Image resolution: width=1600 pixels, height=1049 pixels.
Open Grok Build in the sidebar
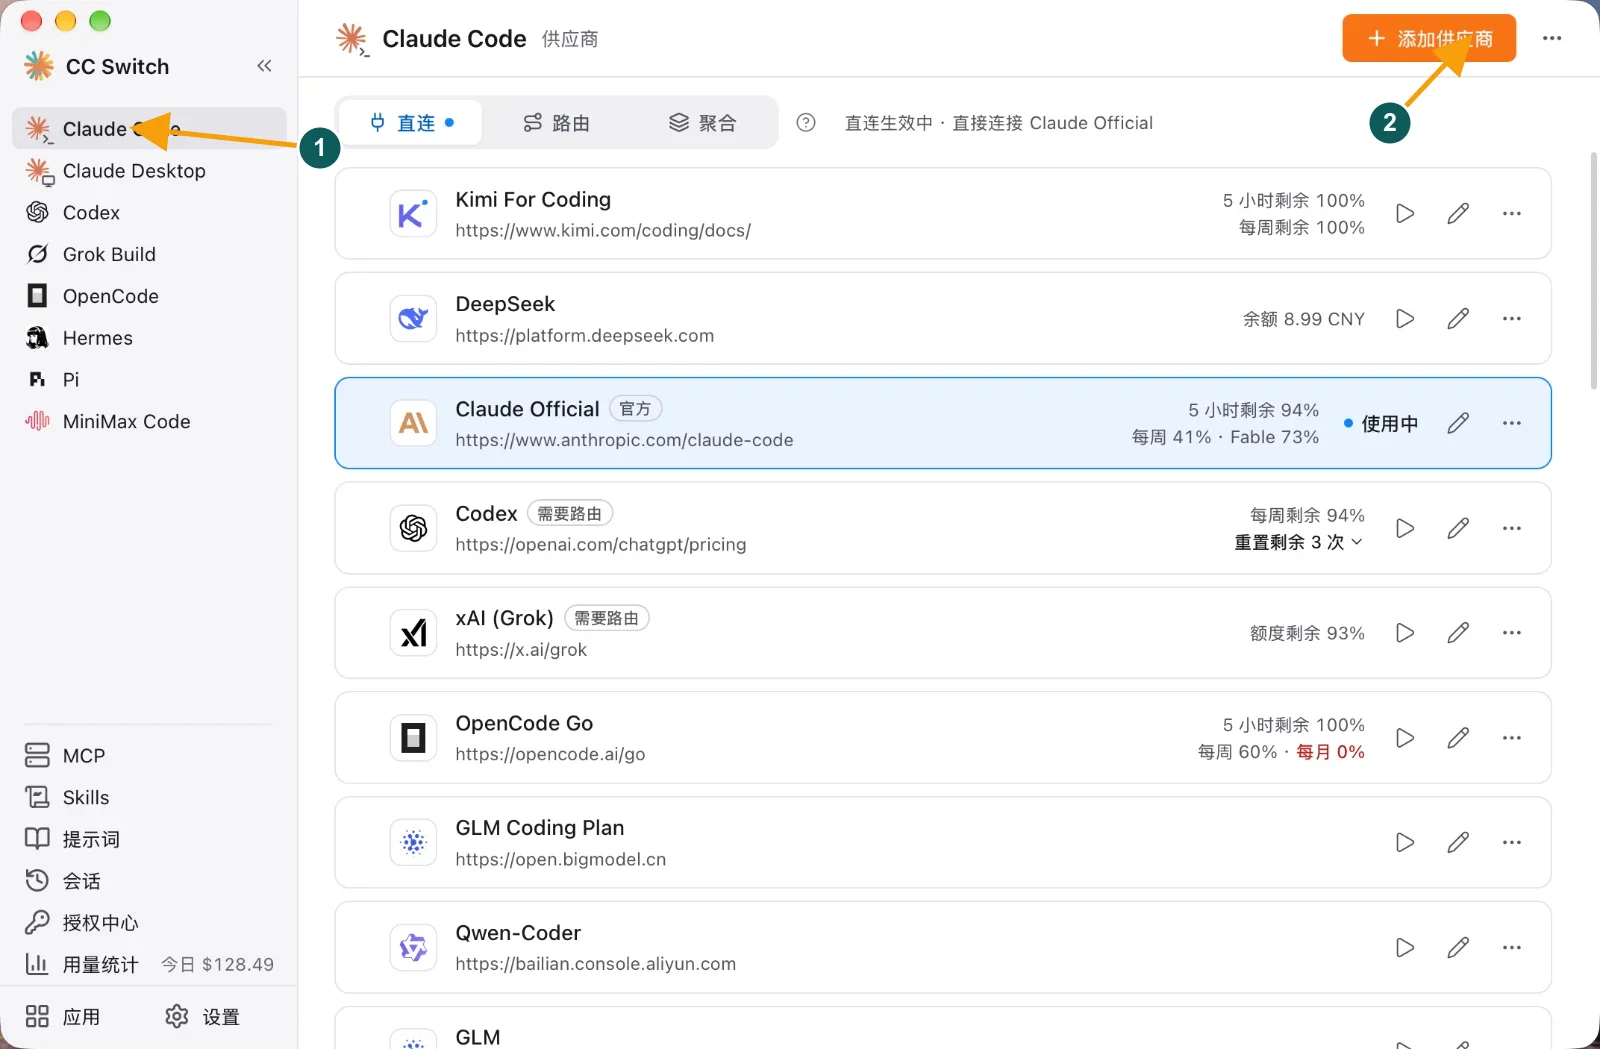click(149, 254)
